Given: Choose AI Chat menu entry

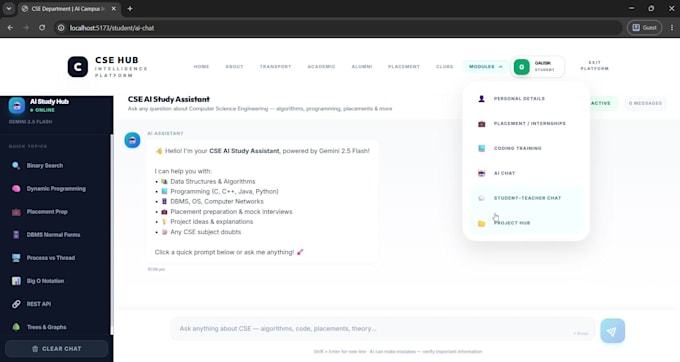Looking at the screenshot, I should pyautogui.click(x=526, y=173).
